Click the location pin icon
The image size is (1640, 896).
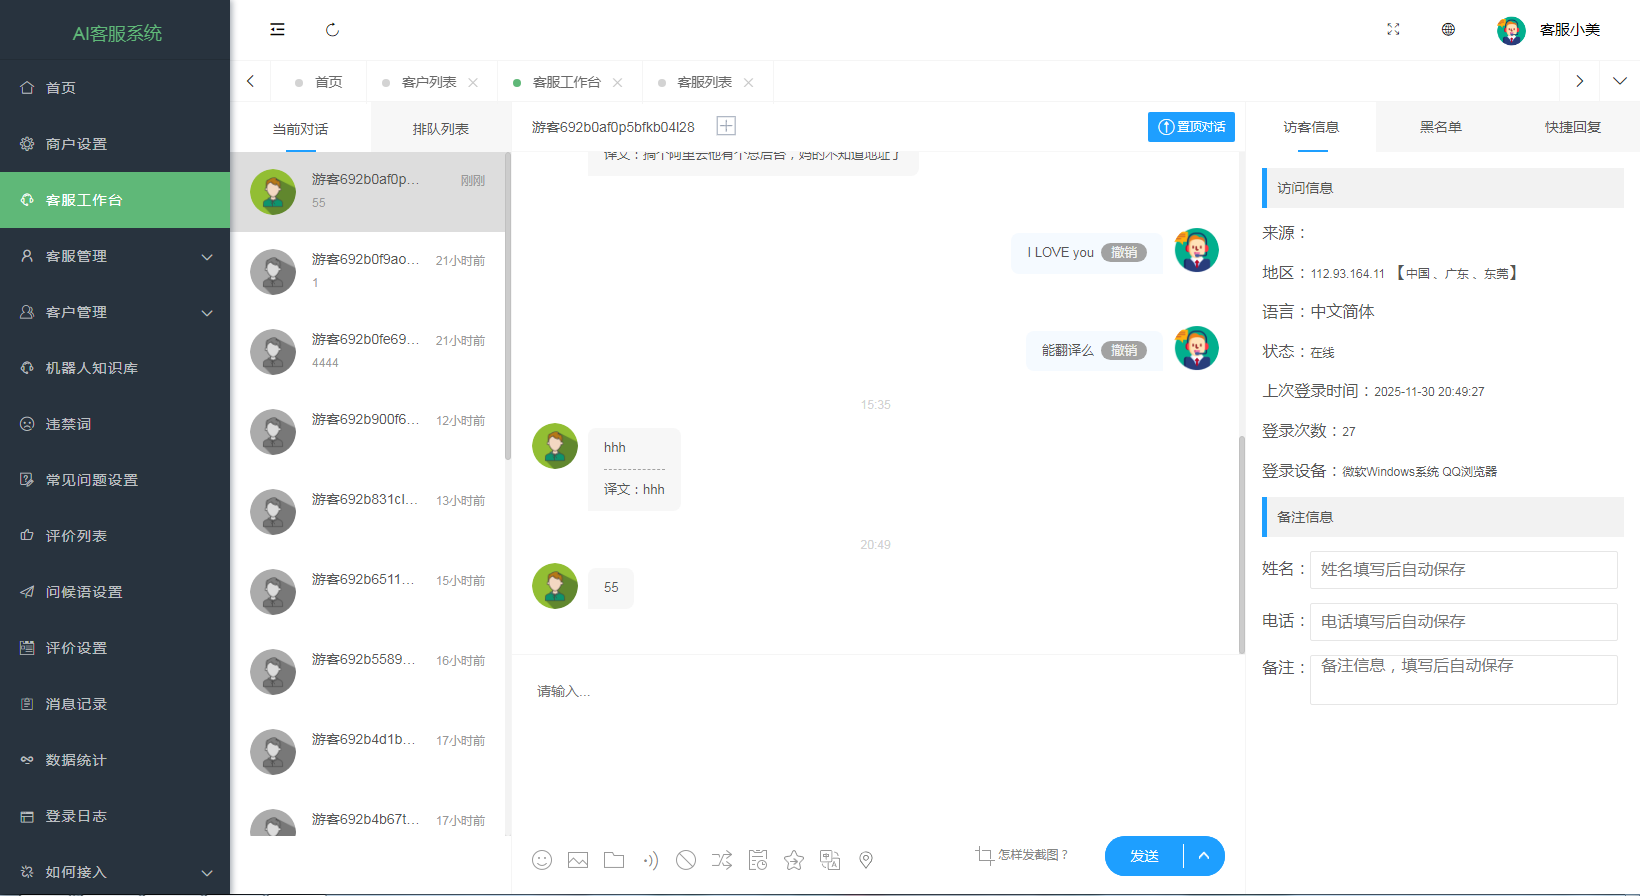pos(866,860)
